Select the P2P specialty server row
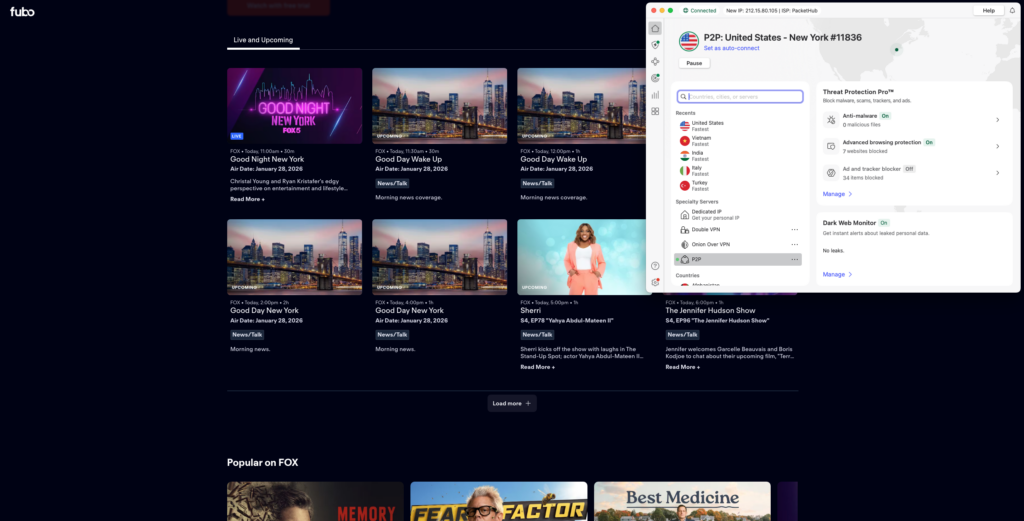1024x521 pixels. [738, 260]
